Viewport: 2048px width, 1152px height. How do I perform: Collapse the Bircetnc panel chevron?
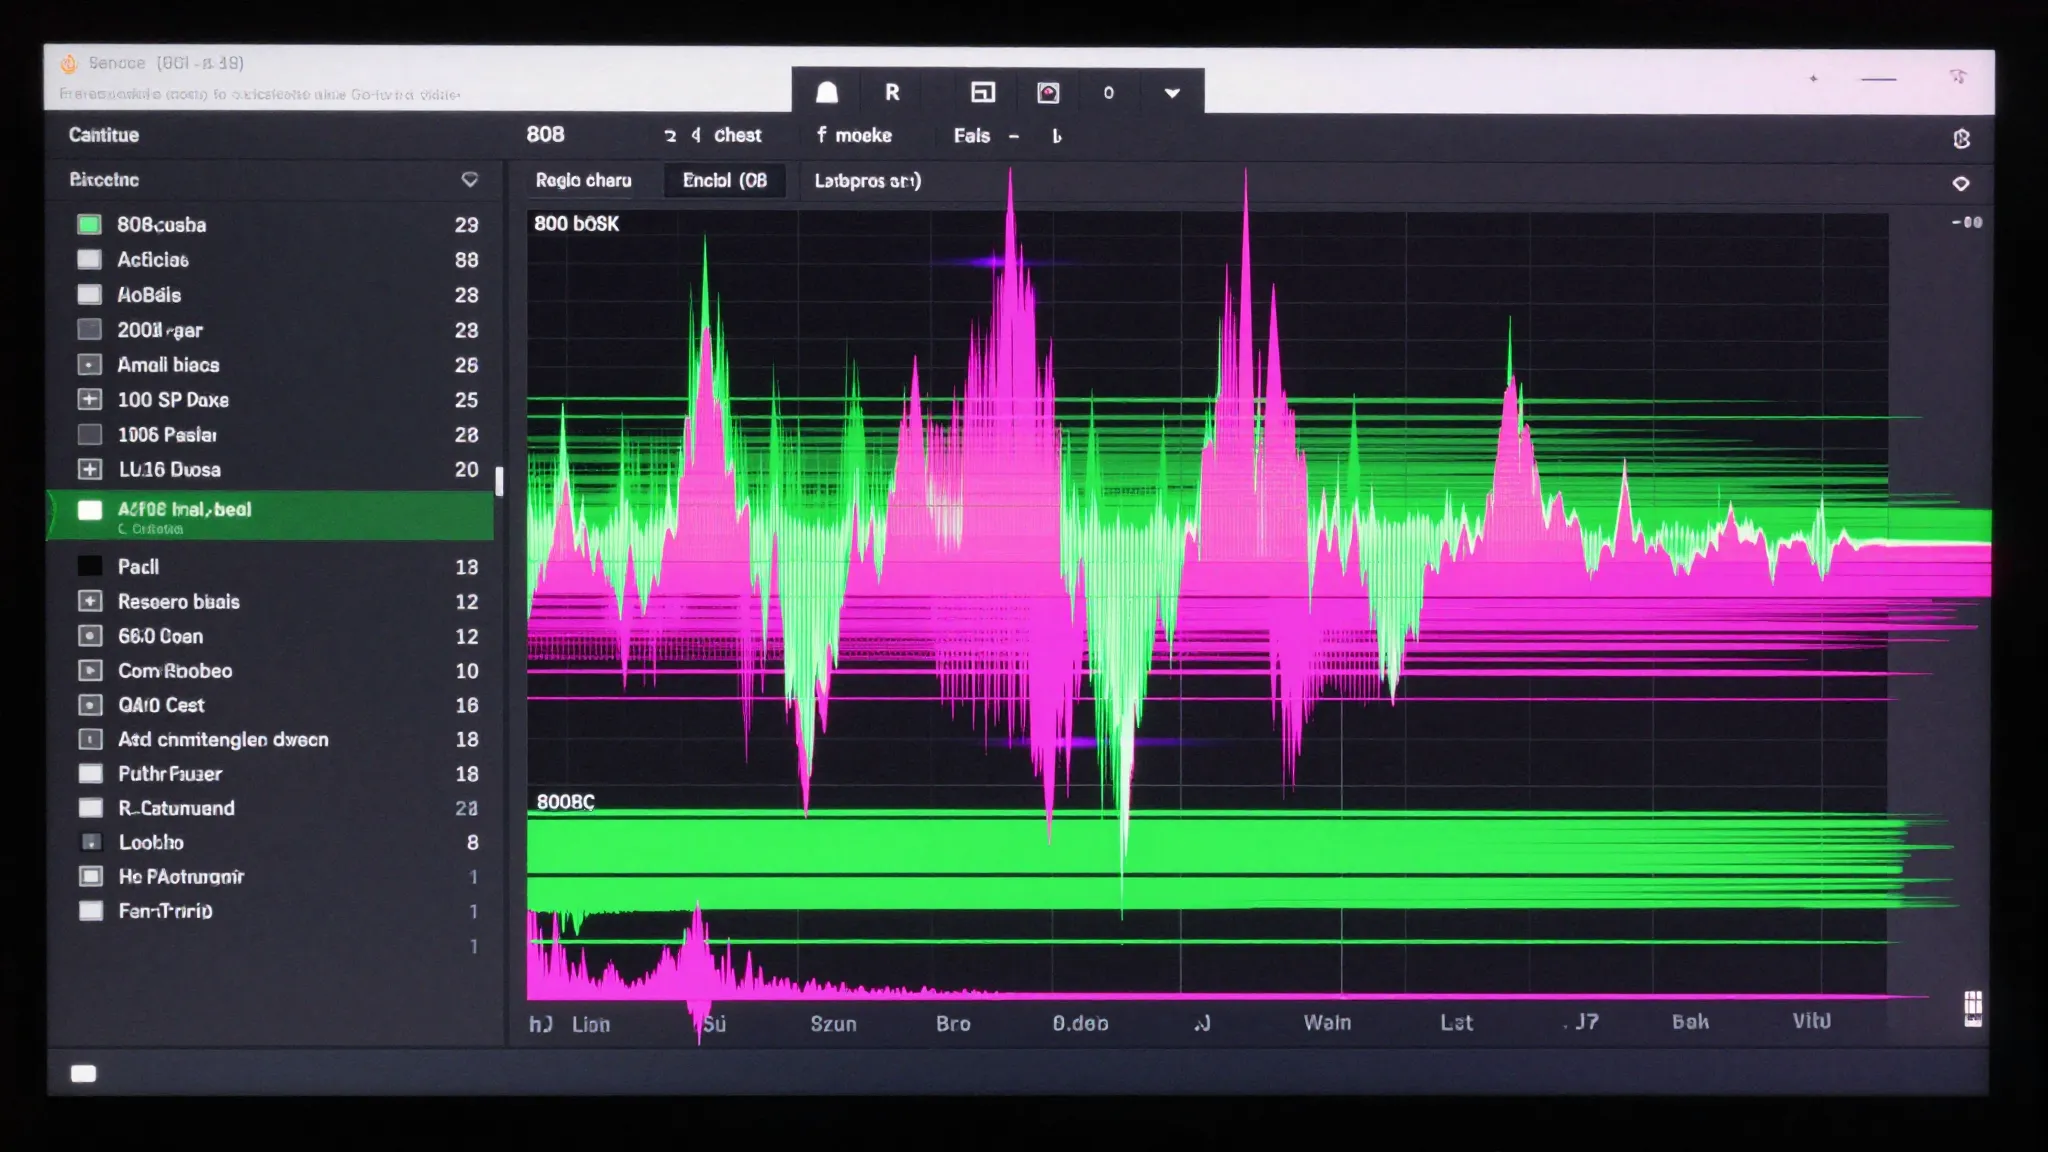click(469, 180)
